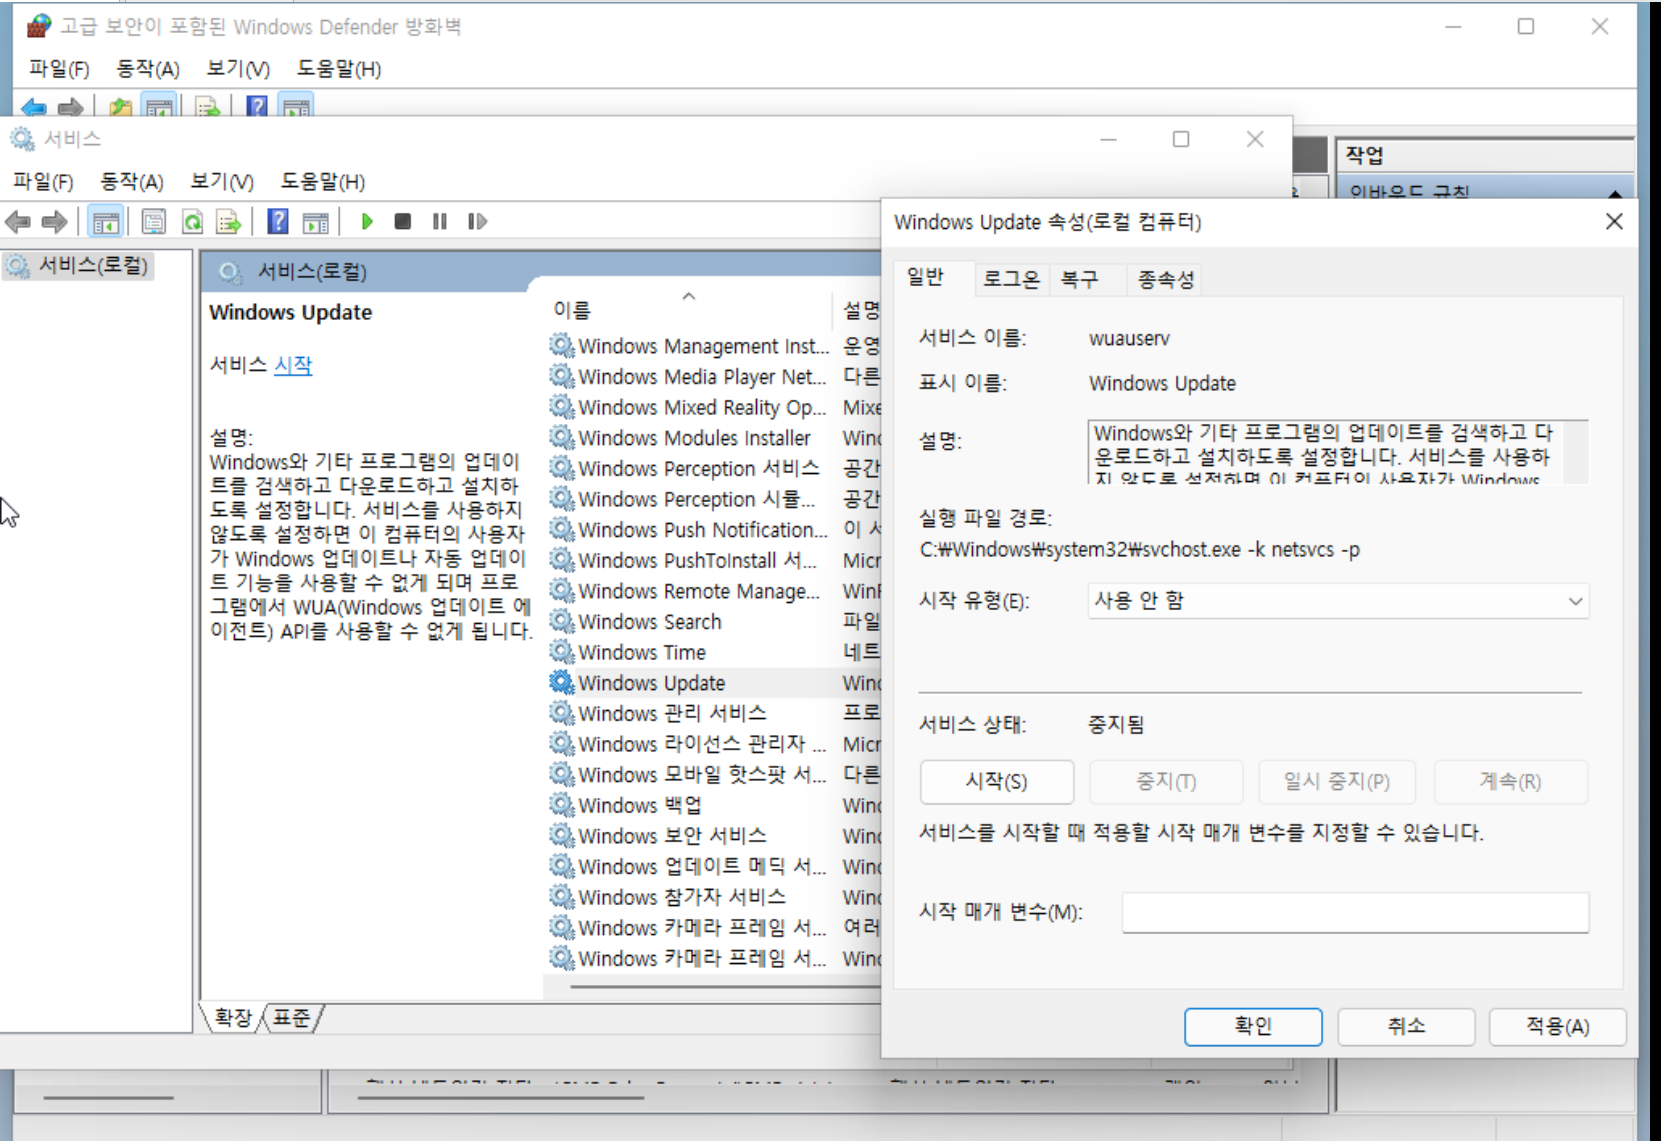Select Windows Mixed Reality Op... service row
1661x1141 pixels.
(x=714, y=407)
